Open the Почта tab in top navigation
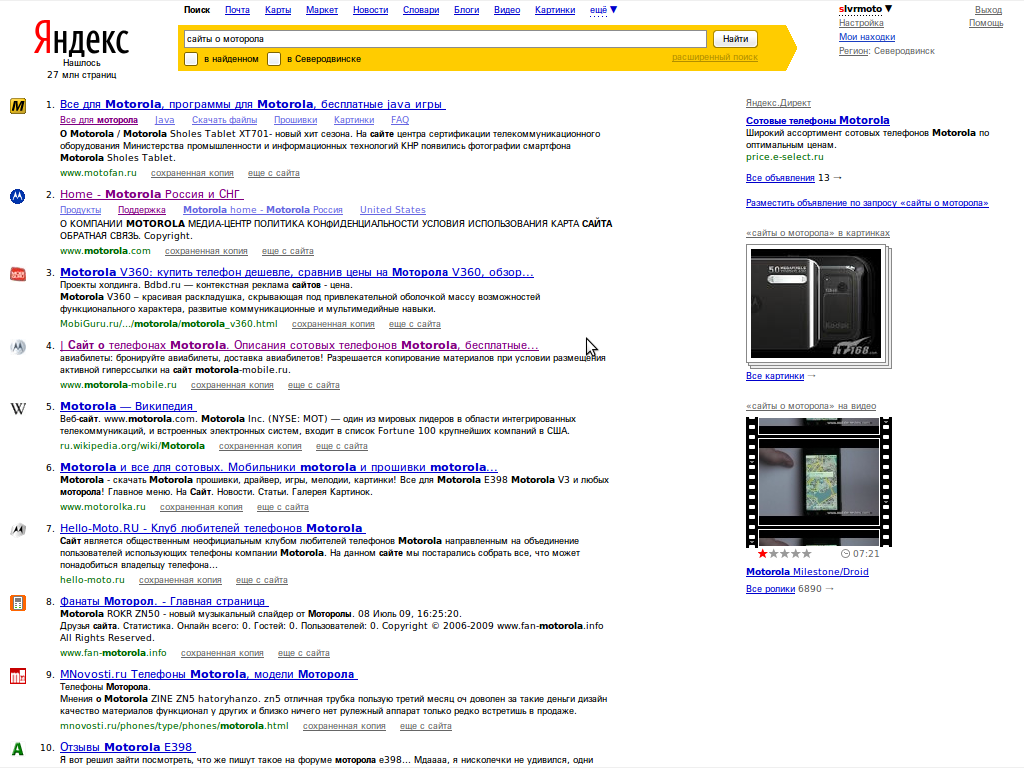 237,10
